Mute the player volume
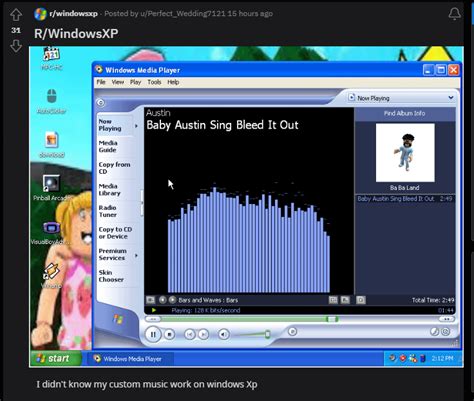Viewport: 474px width, 401px height. click(x=224, y=334)
